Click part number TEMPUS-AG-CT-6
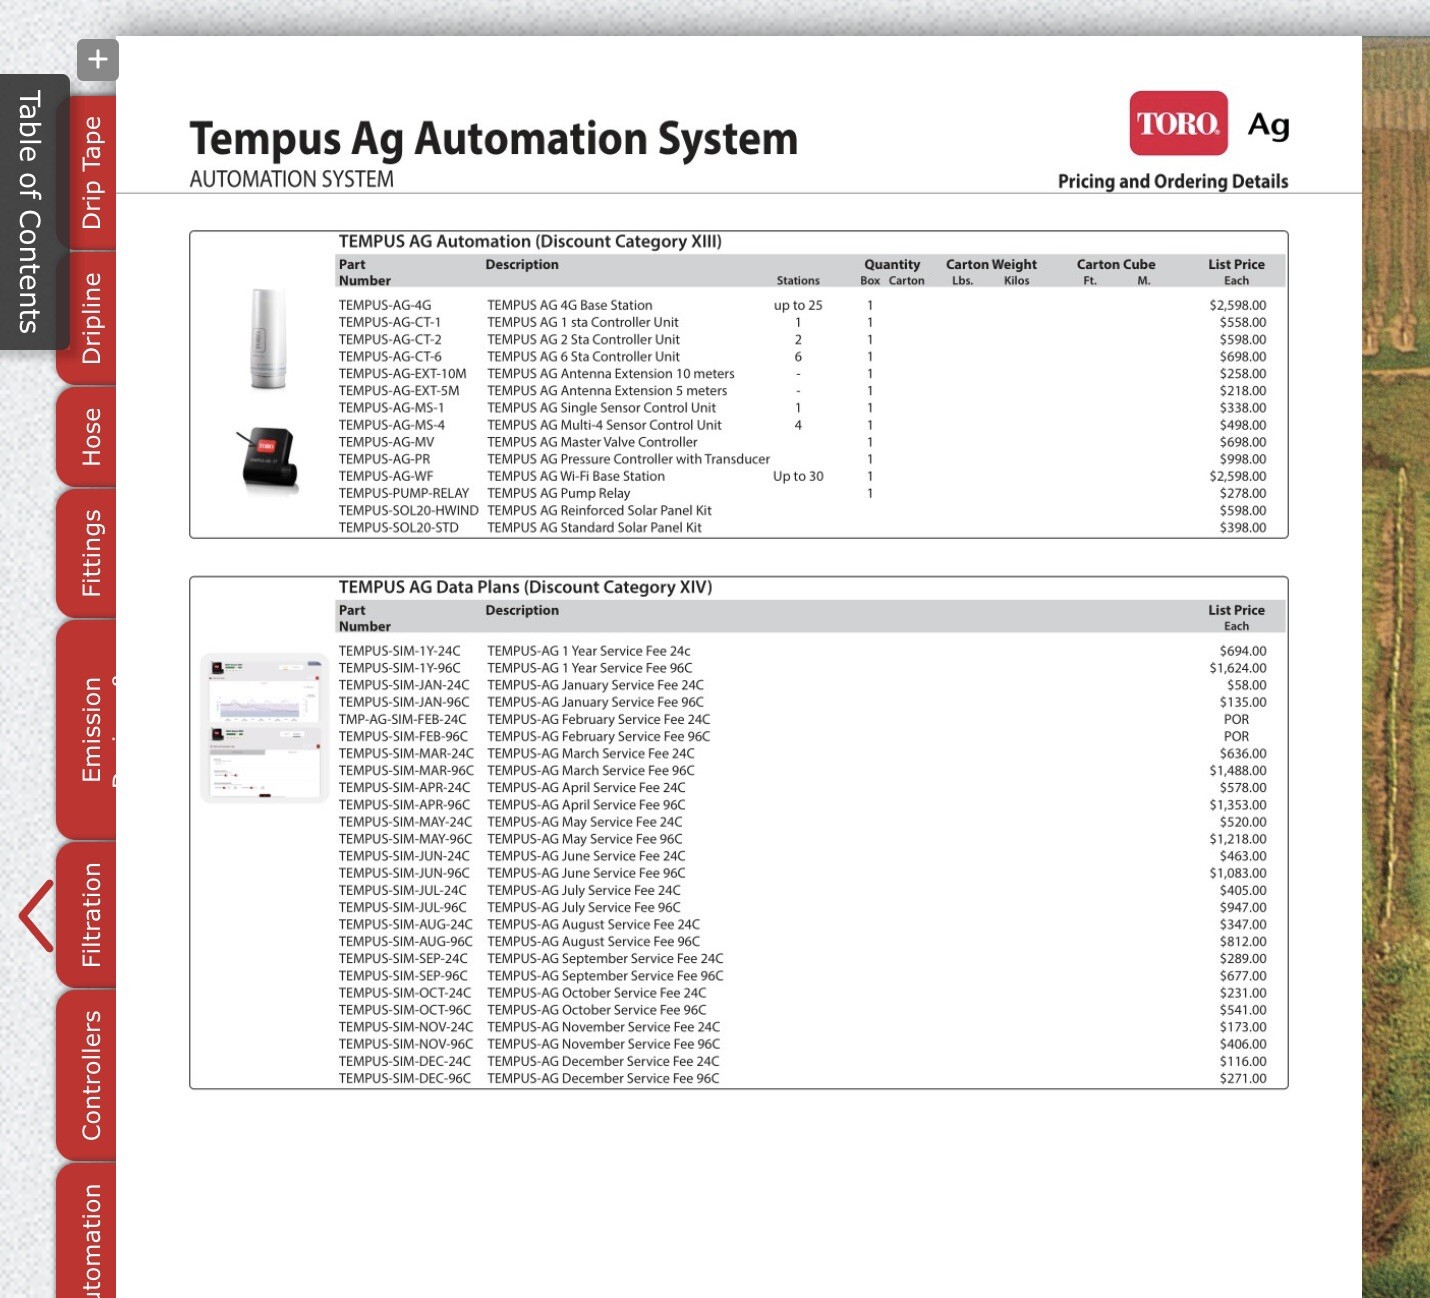 (390, 357)
